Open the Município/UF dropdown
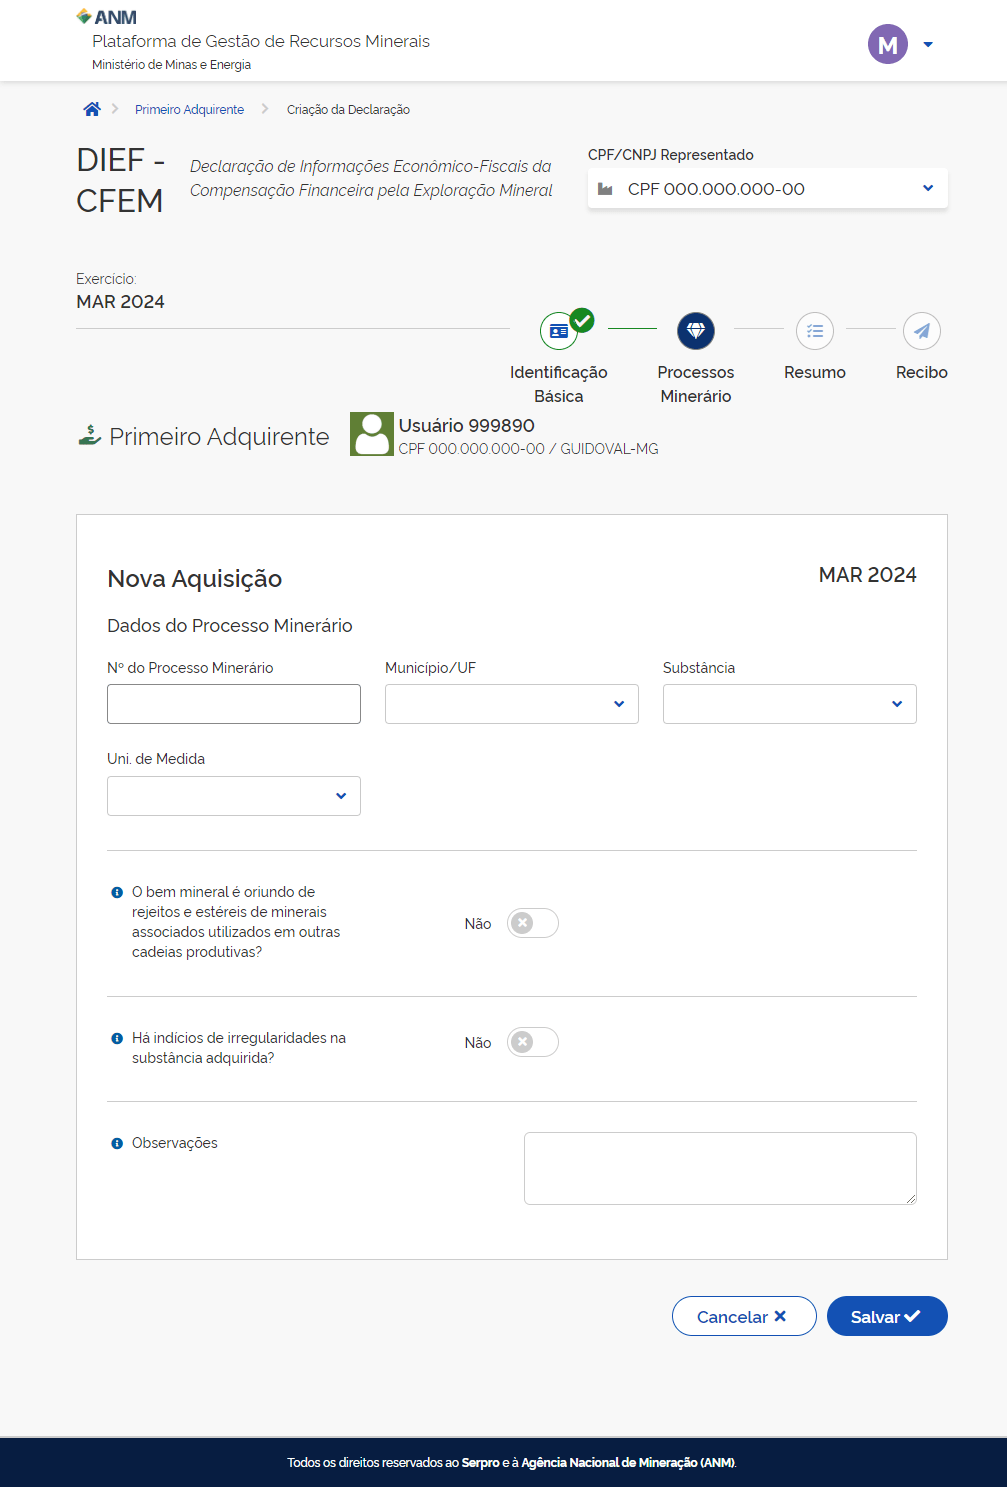 (511, 704)
